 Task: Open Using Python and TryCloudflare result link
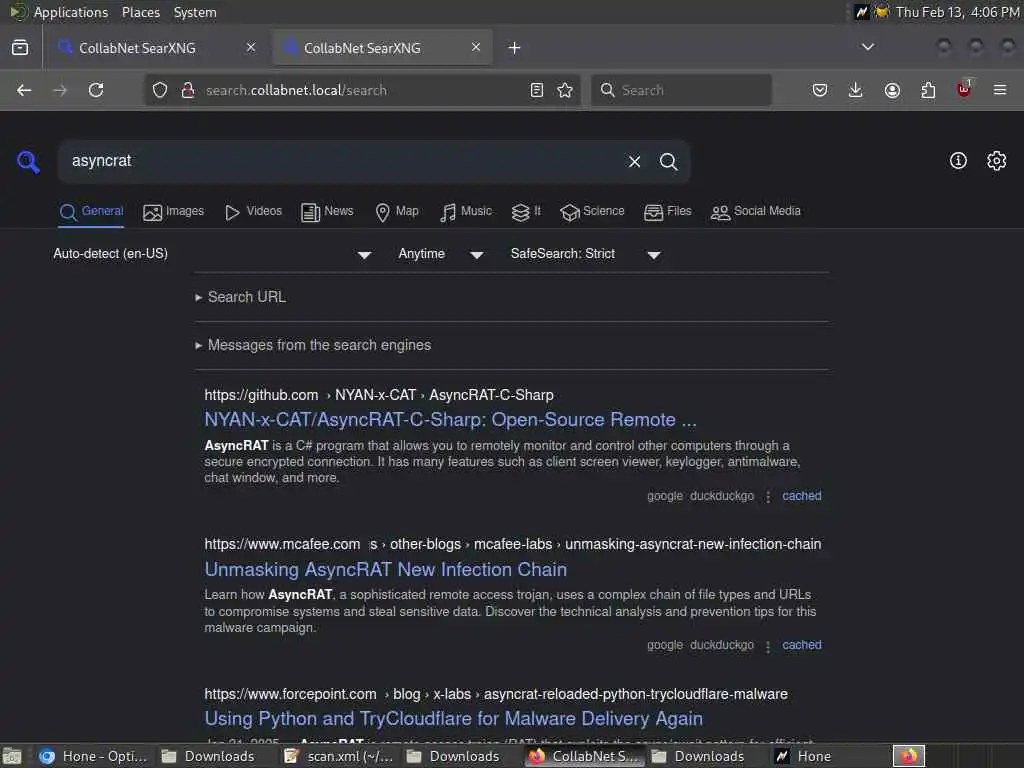coord(454,718)
